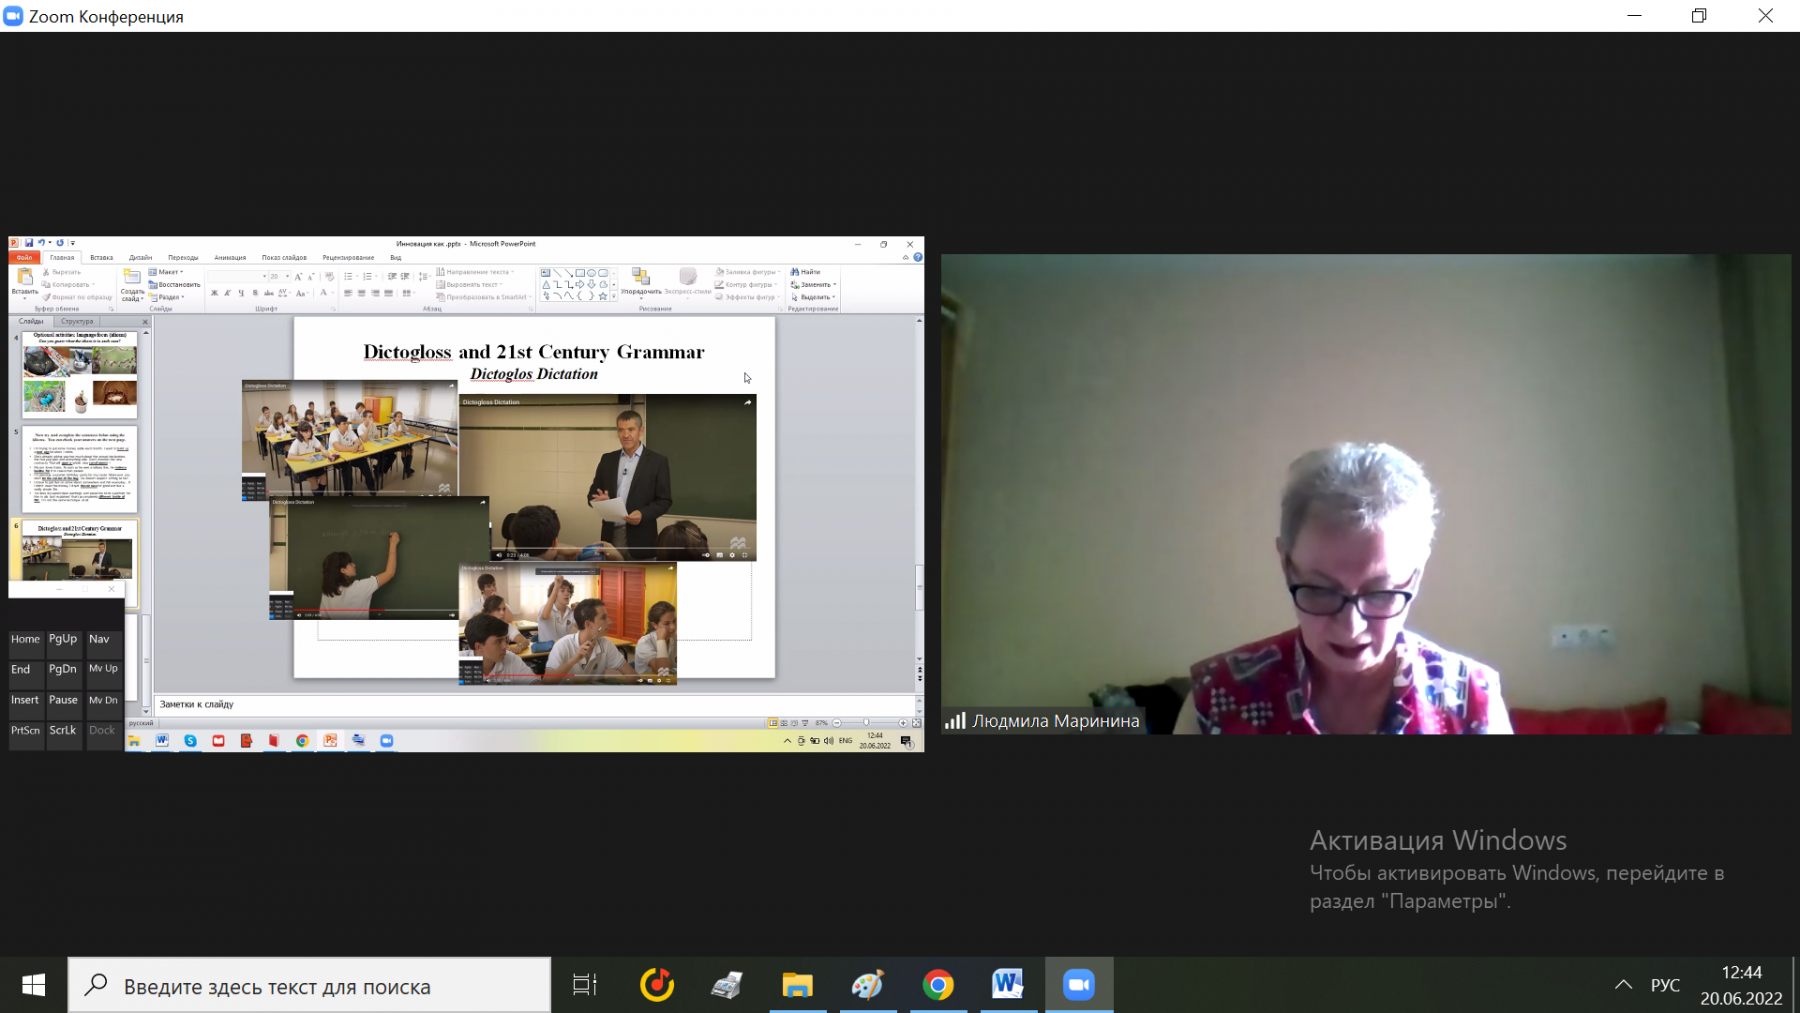This screenshot has height=1013, width=1800.
Task: Click the Skype icon in the shared taskbar
Action: pyautogui.click(x=190, y=741)
